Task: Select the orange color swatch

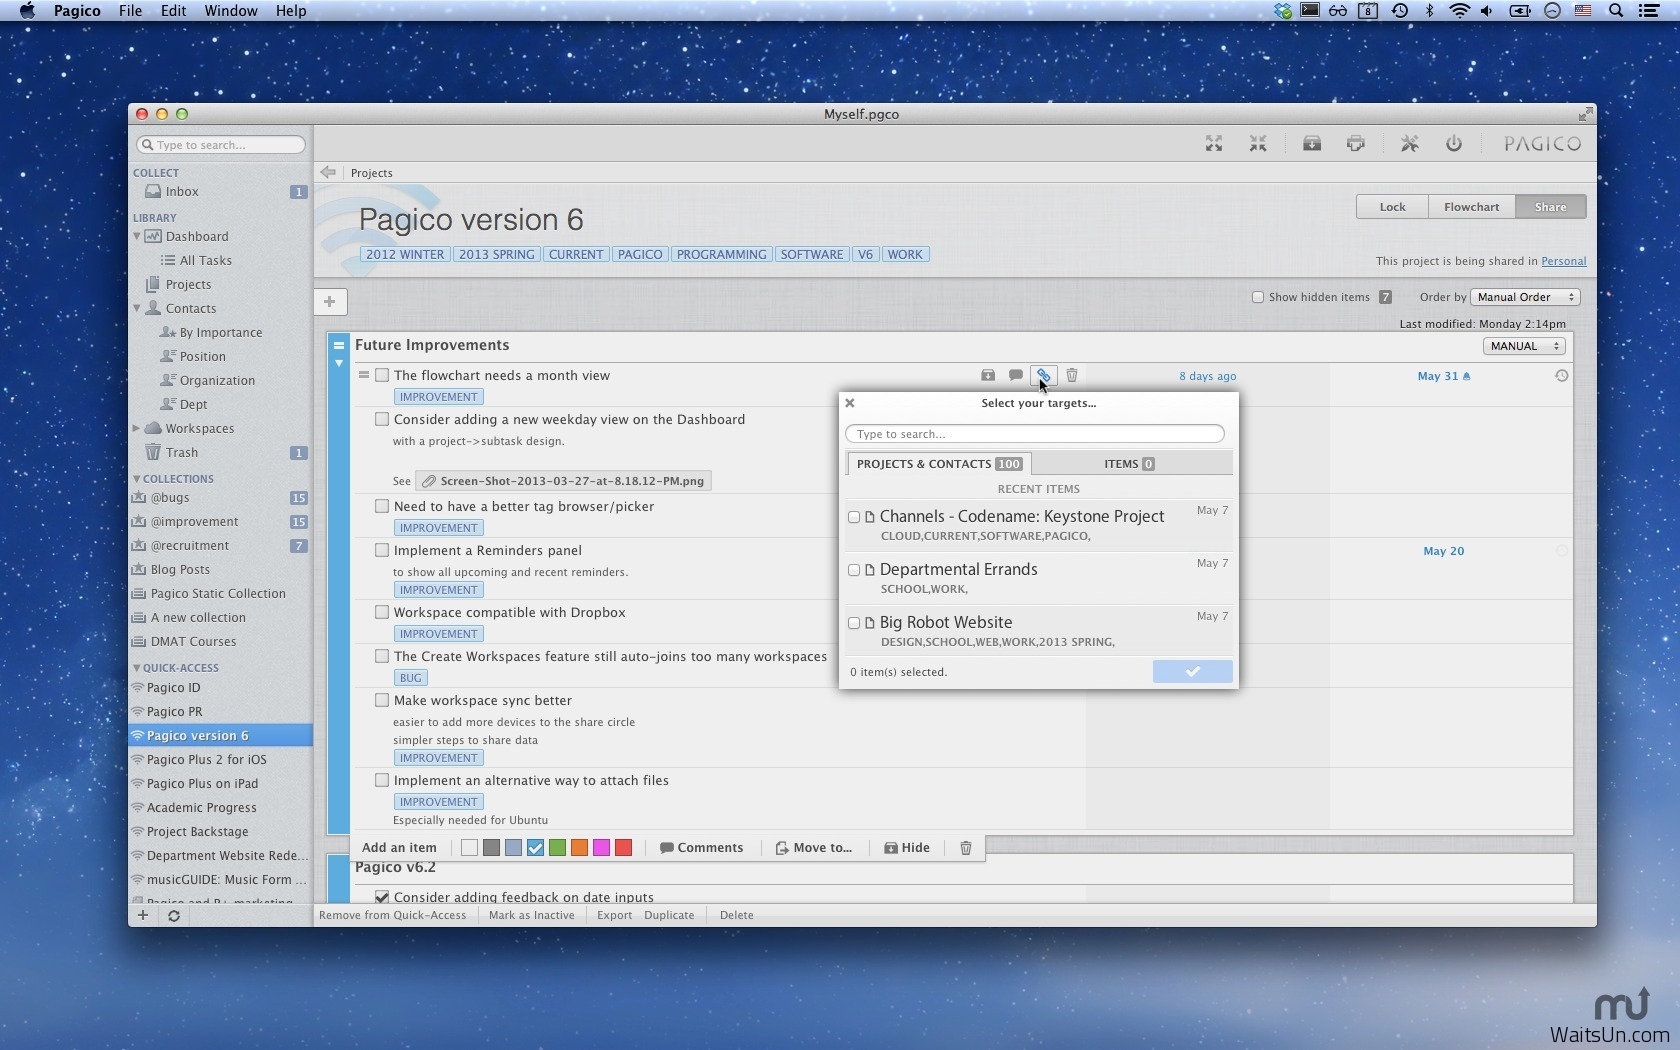Action: 579,848
